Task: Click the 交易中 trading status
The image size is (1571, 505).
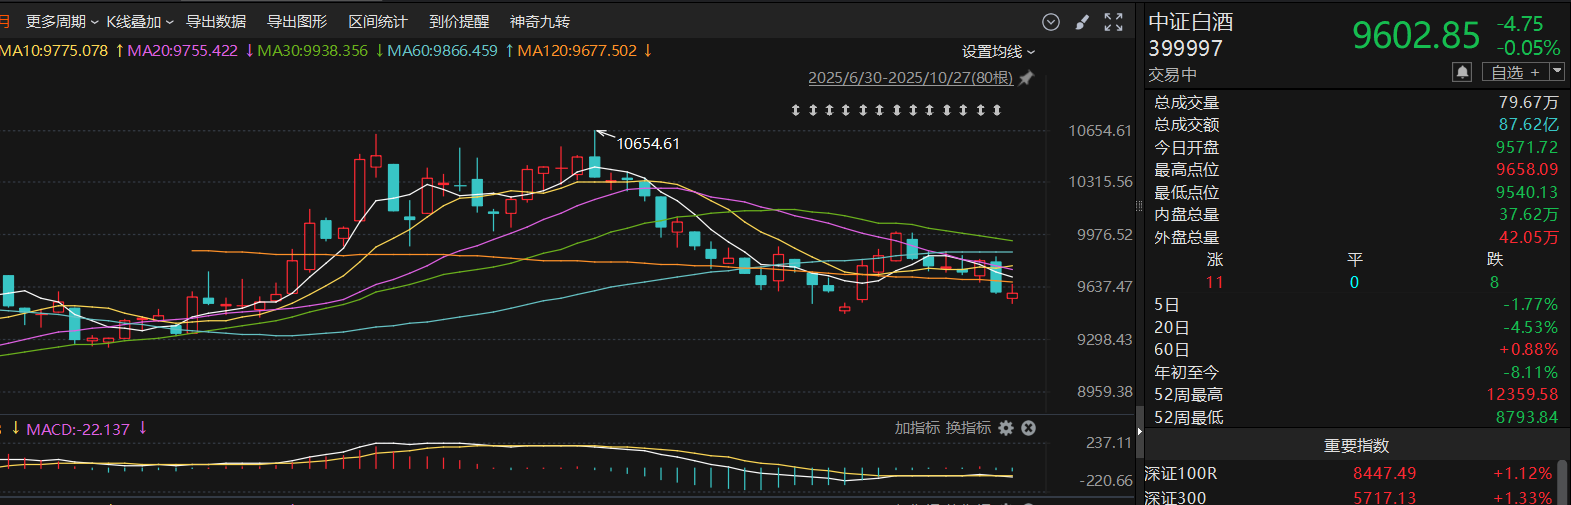Action: point(1172,75)
